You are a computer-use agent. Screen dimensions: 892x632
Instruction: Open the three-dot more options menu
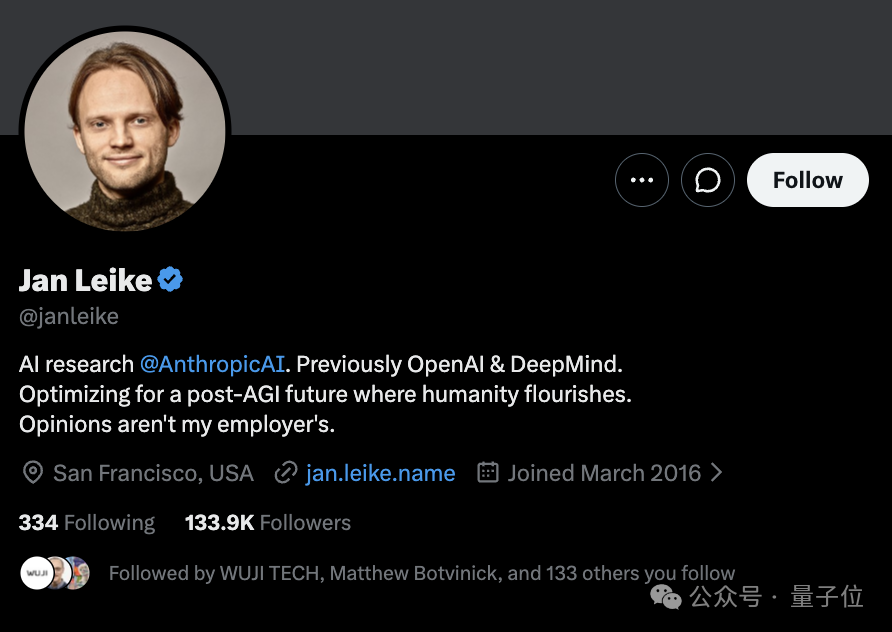(x=642, y=180)
